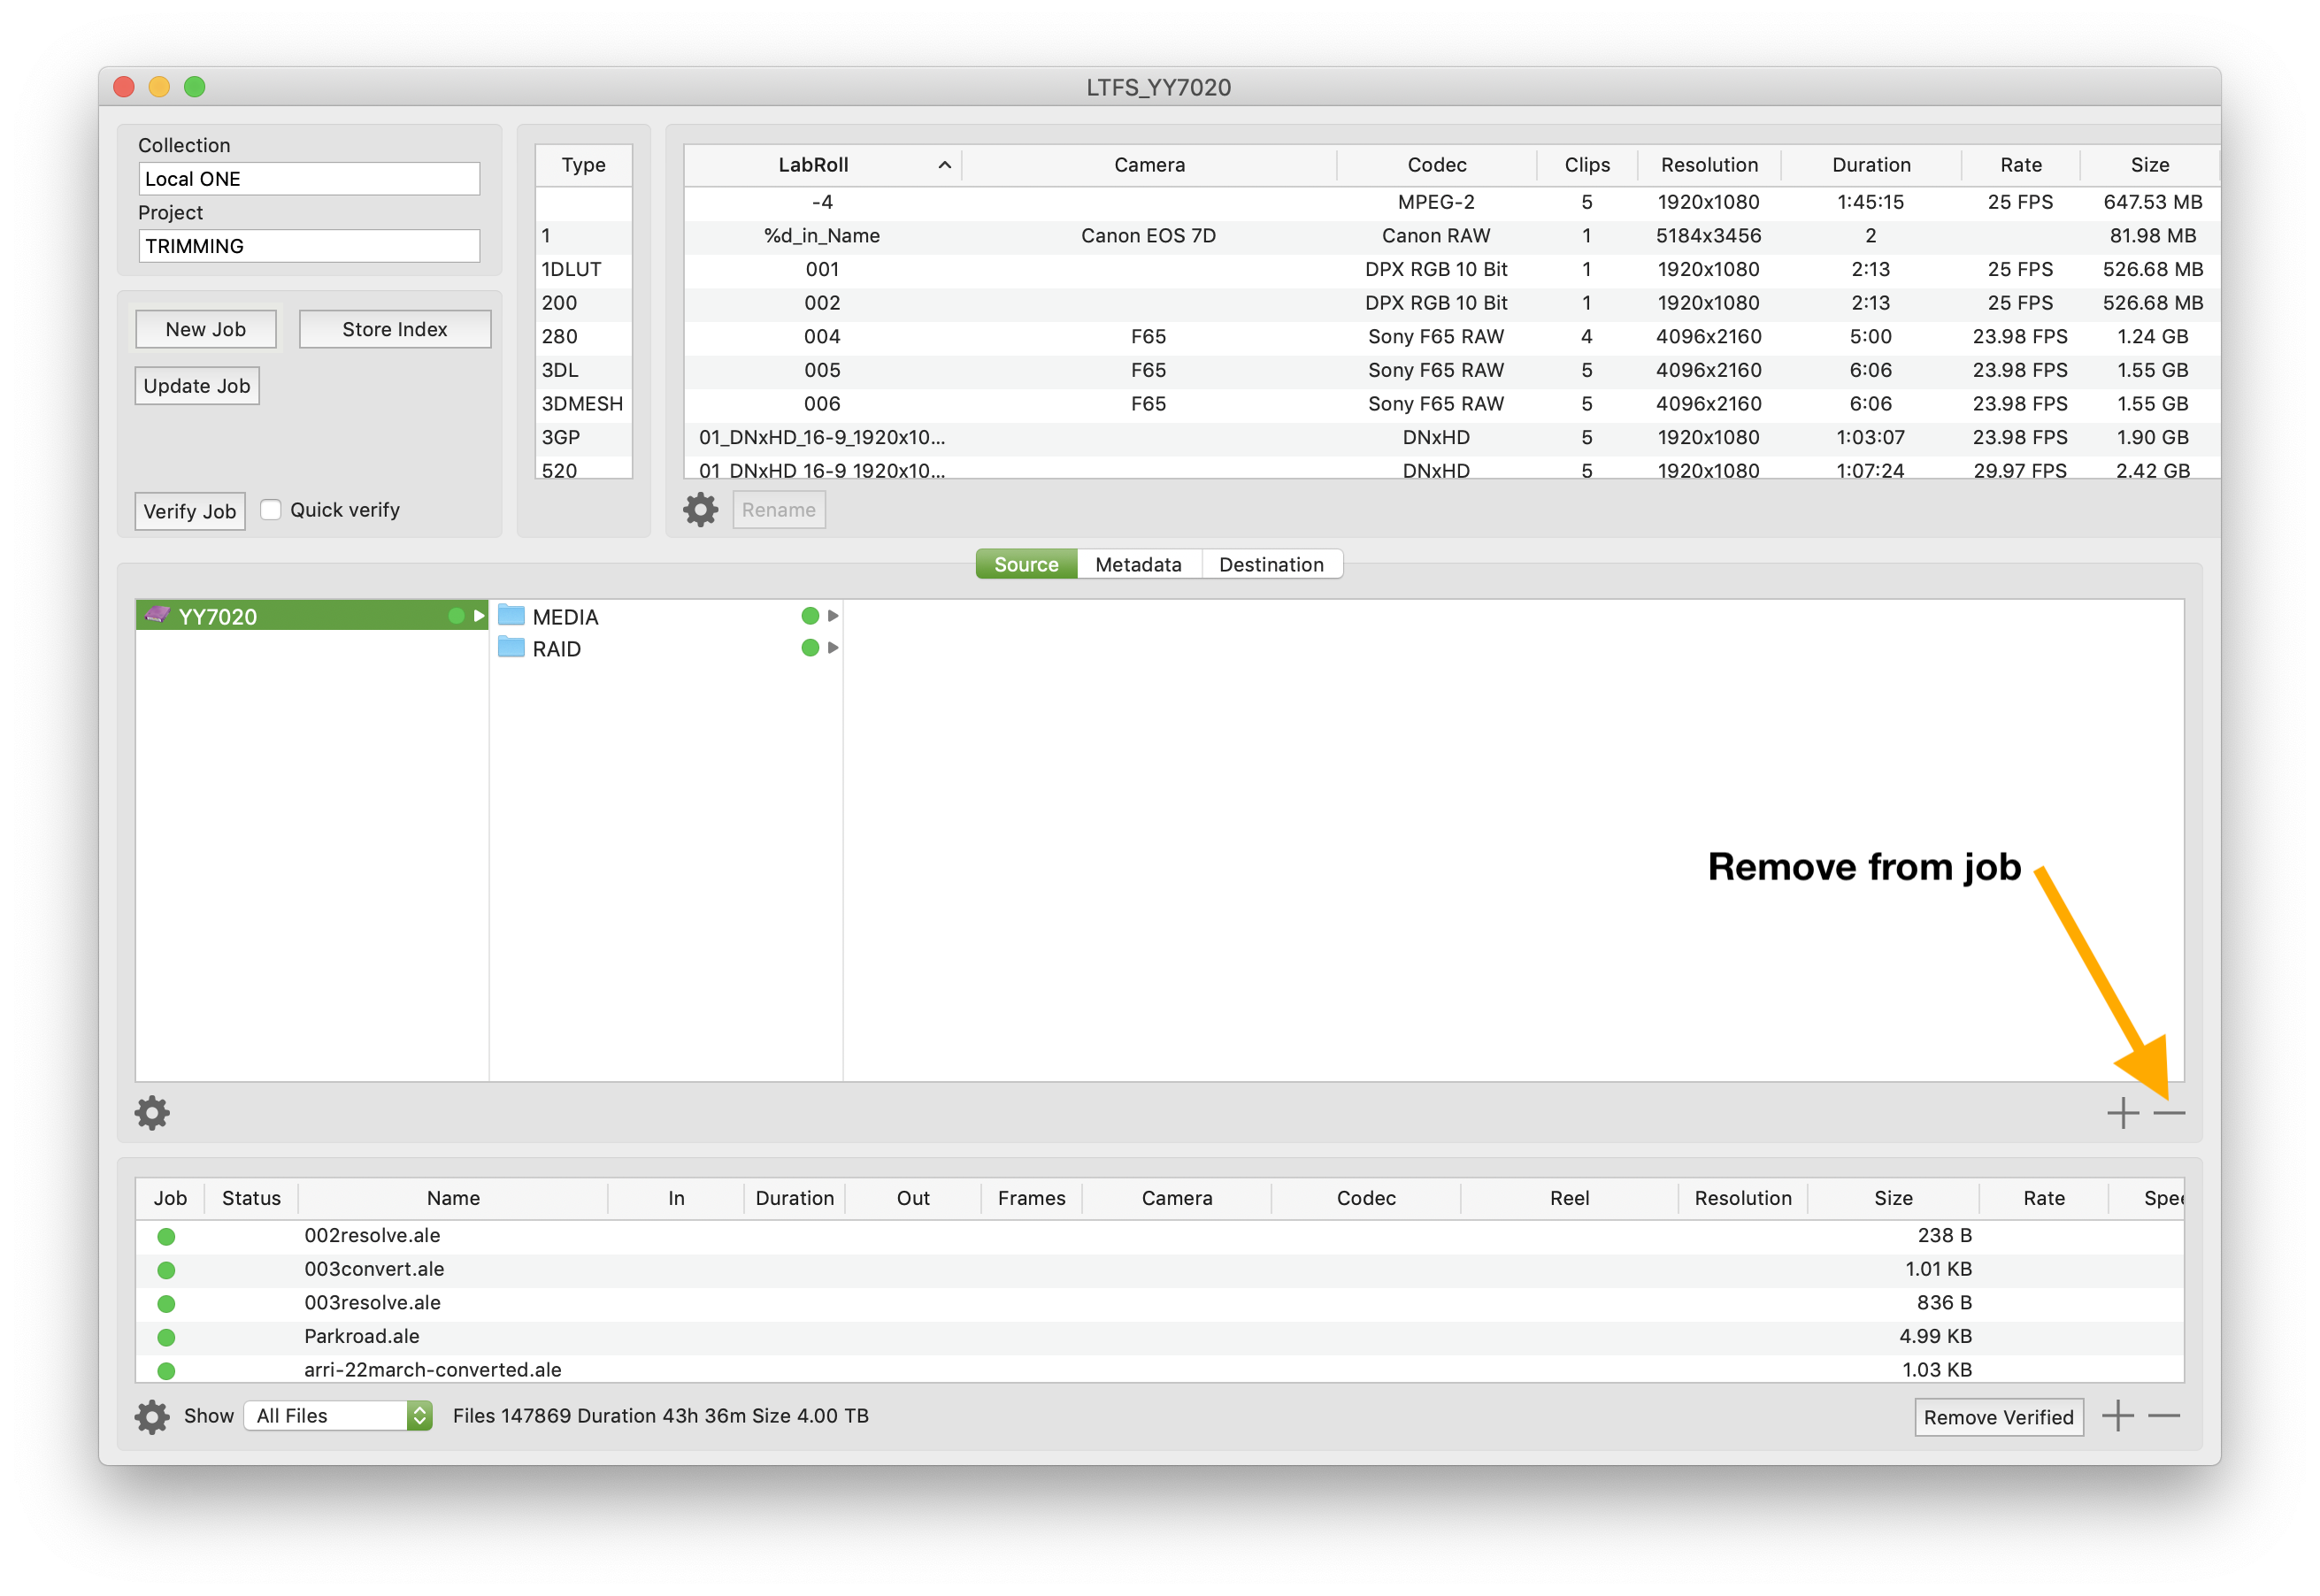Select the %d_in_Name LabRoll row
Screen dimensions: 2320x1596
point(1451,236)
